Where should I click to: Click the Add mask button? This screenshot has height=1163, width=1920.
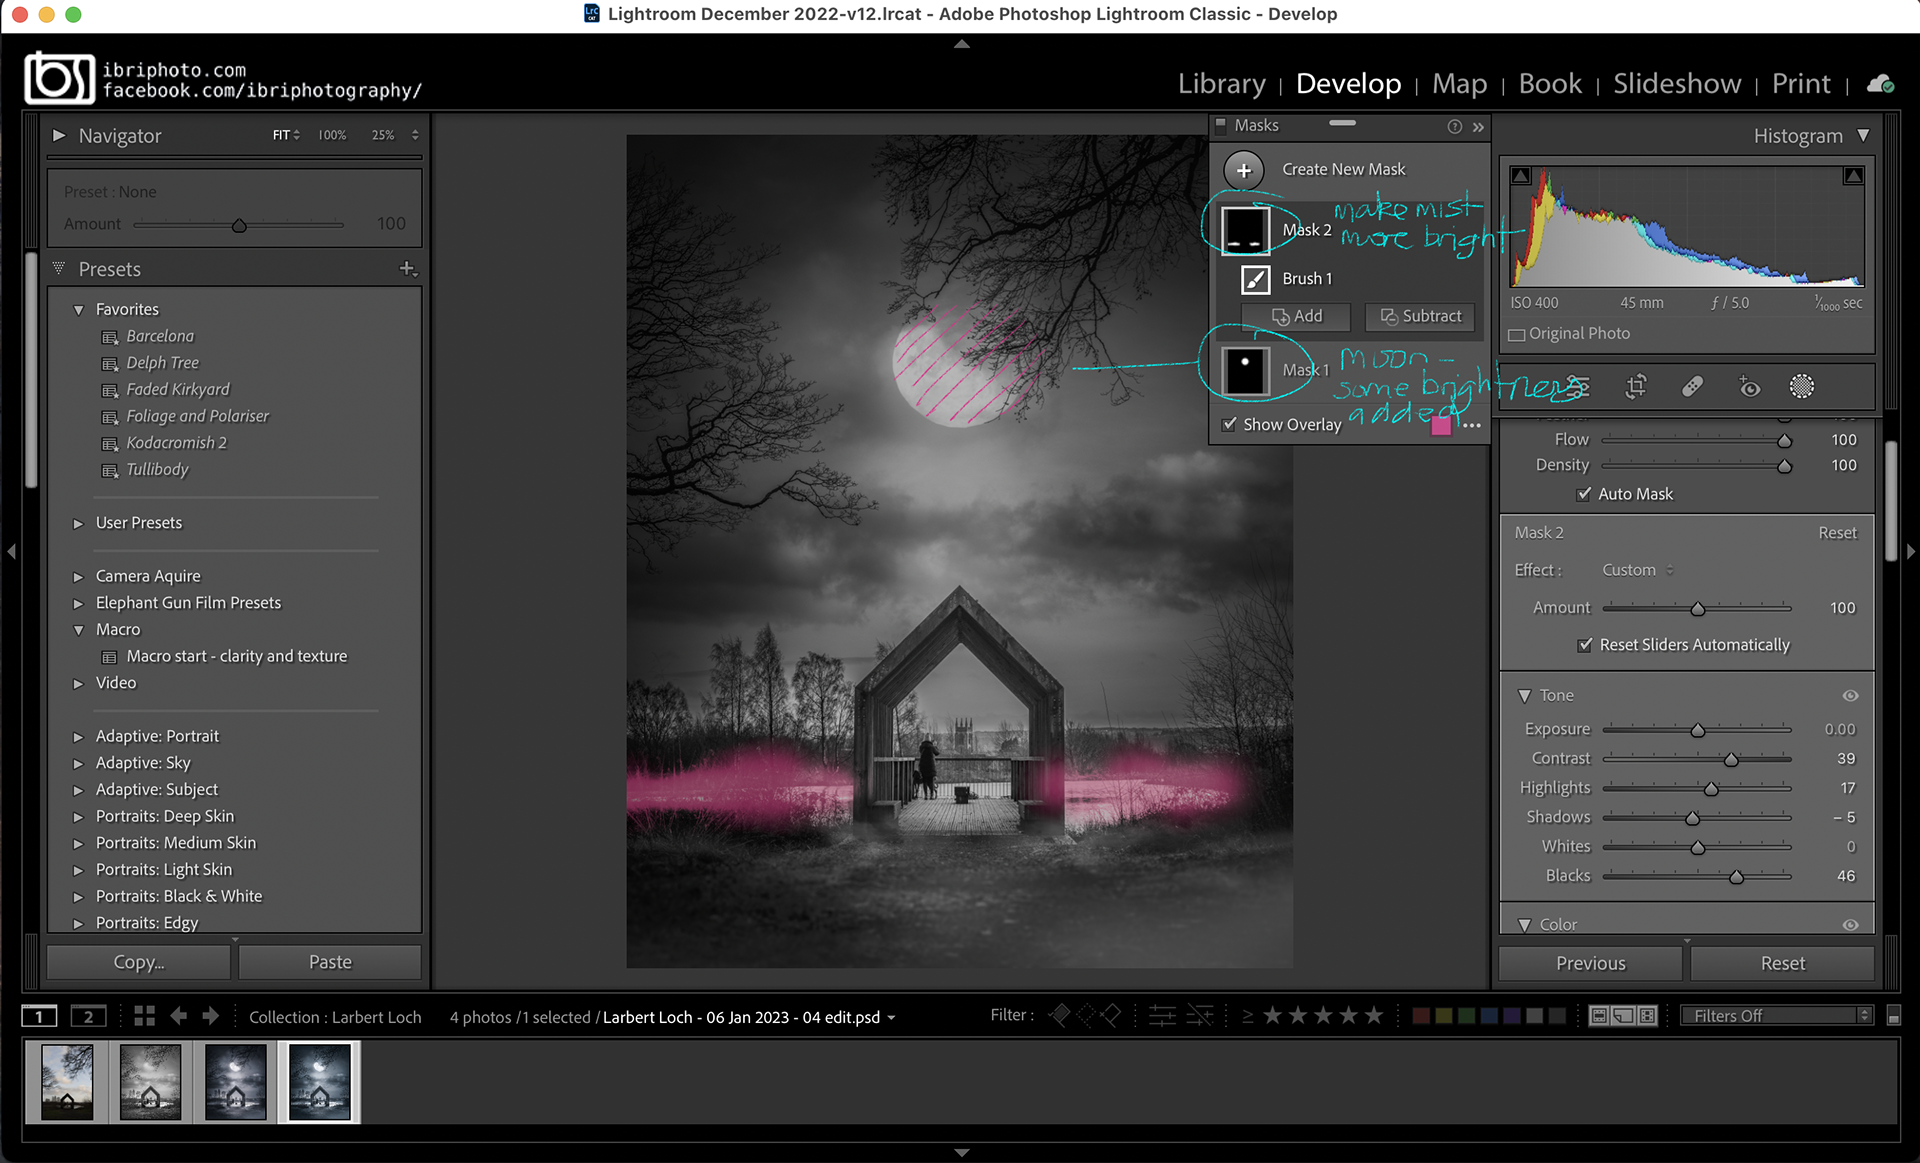[1296, 317]
